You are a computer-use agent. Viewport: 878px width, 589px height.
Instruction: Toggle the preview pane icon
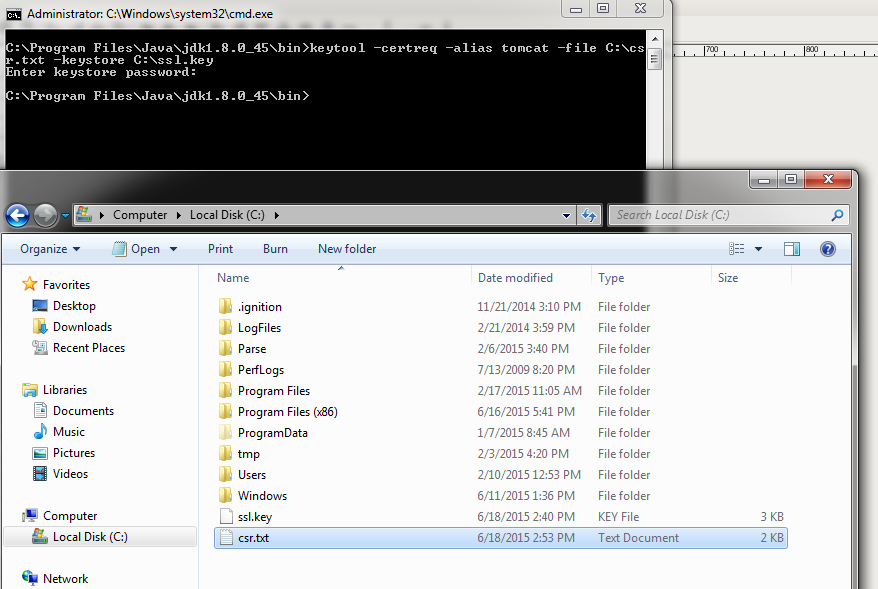(x=792, y=249)
